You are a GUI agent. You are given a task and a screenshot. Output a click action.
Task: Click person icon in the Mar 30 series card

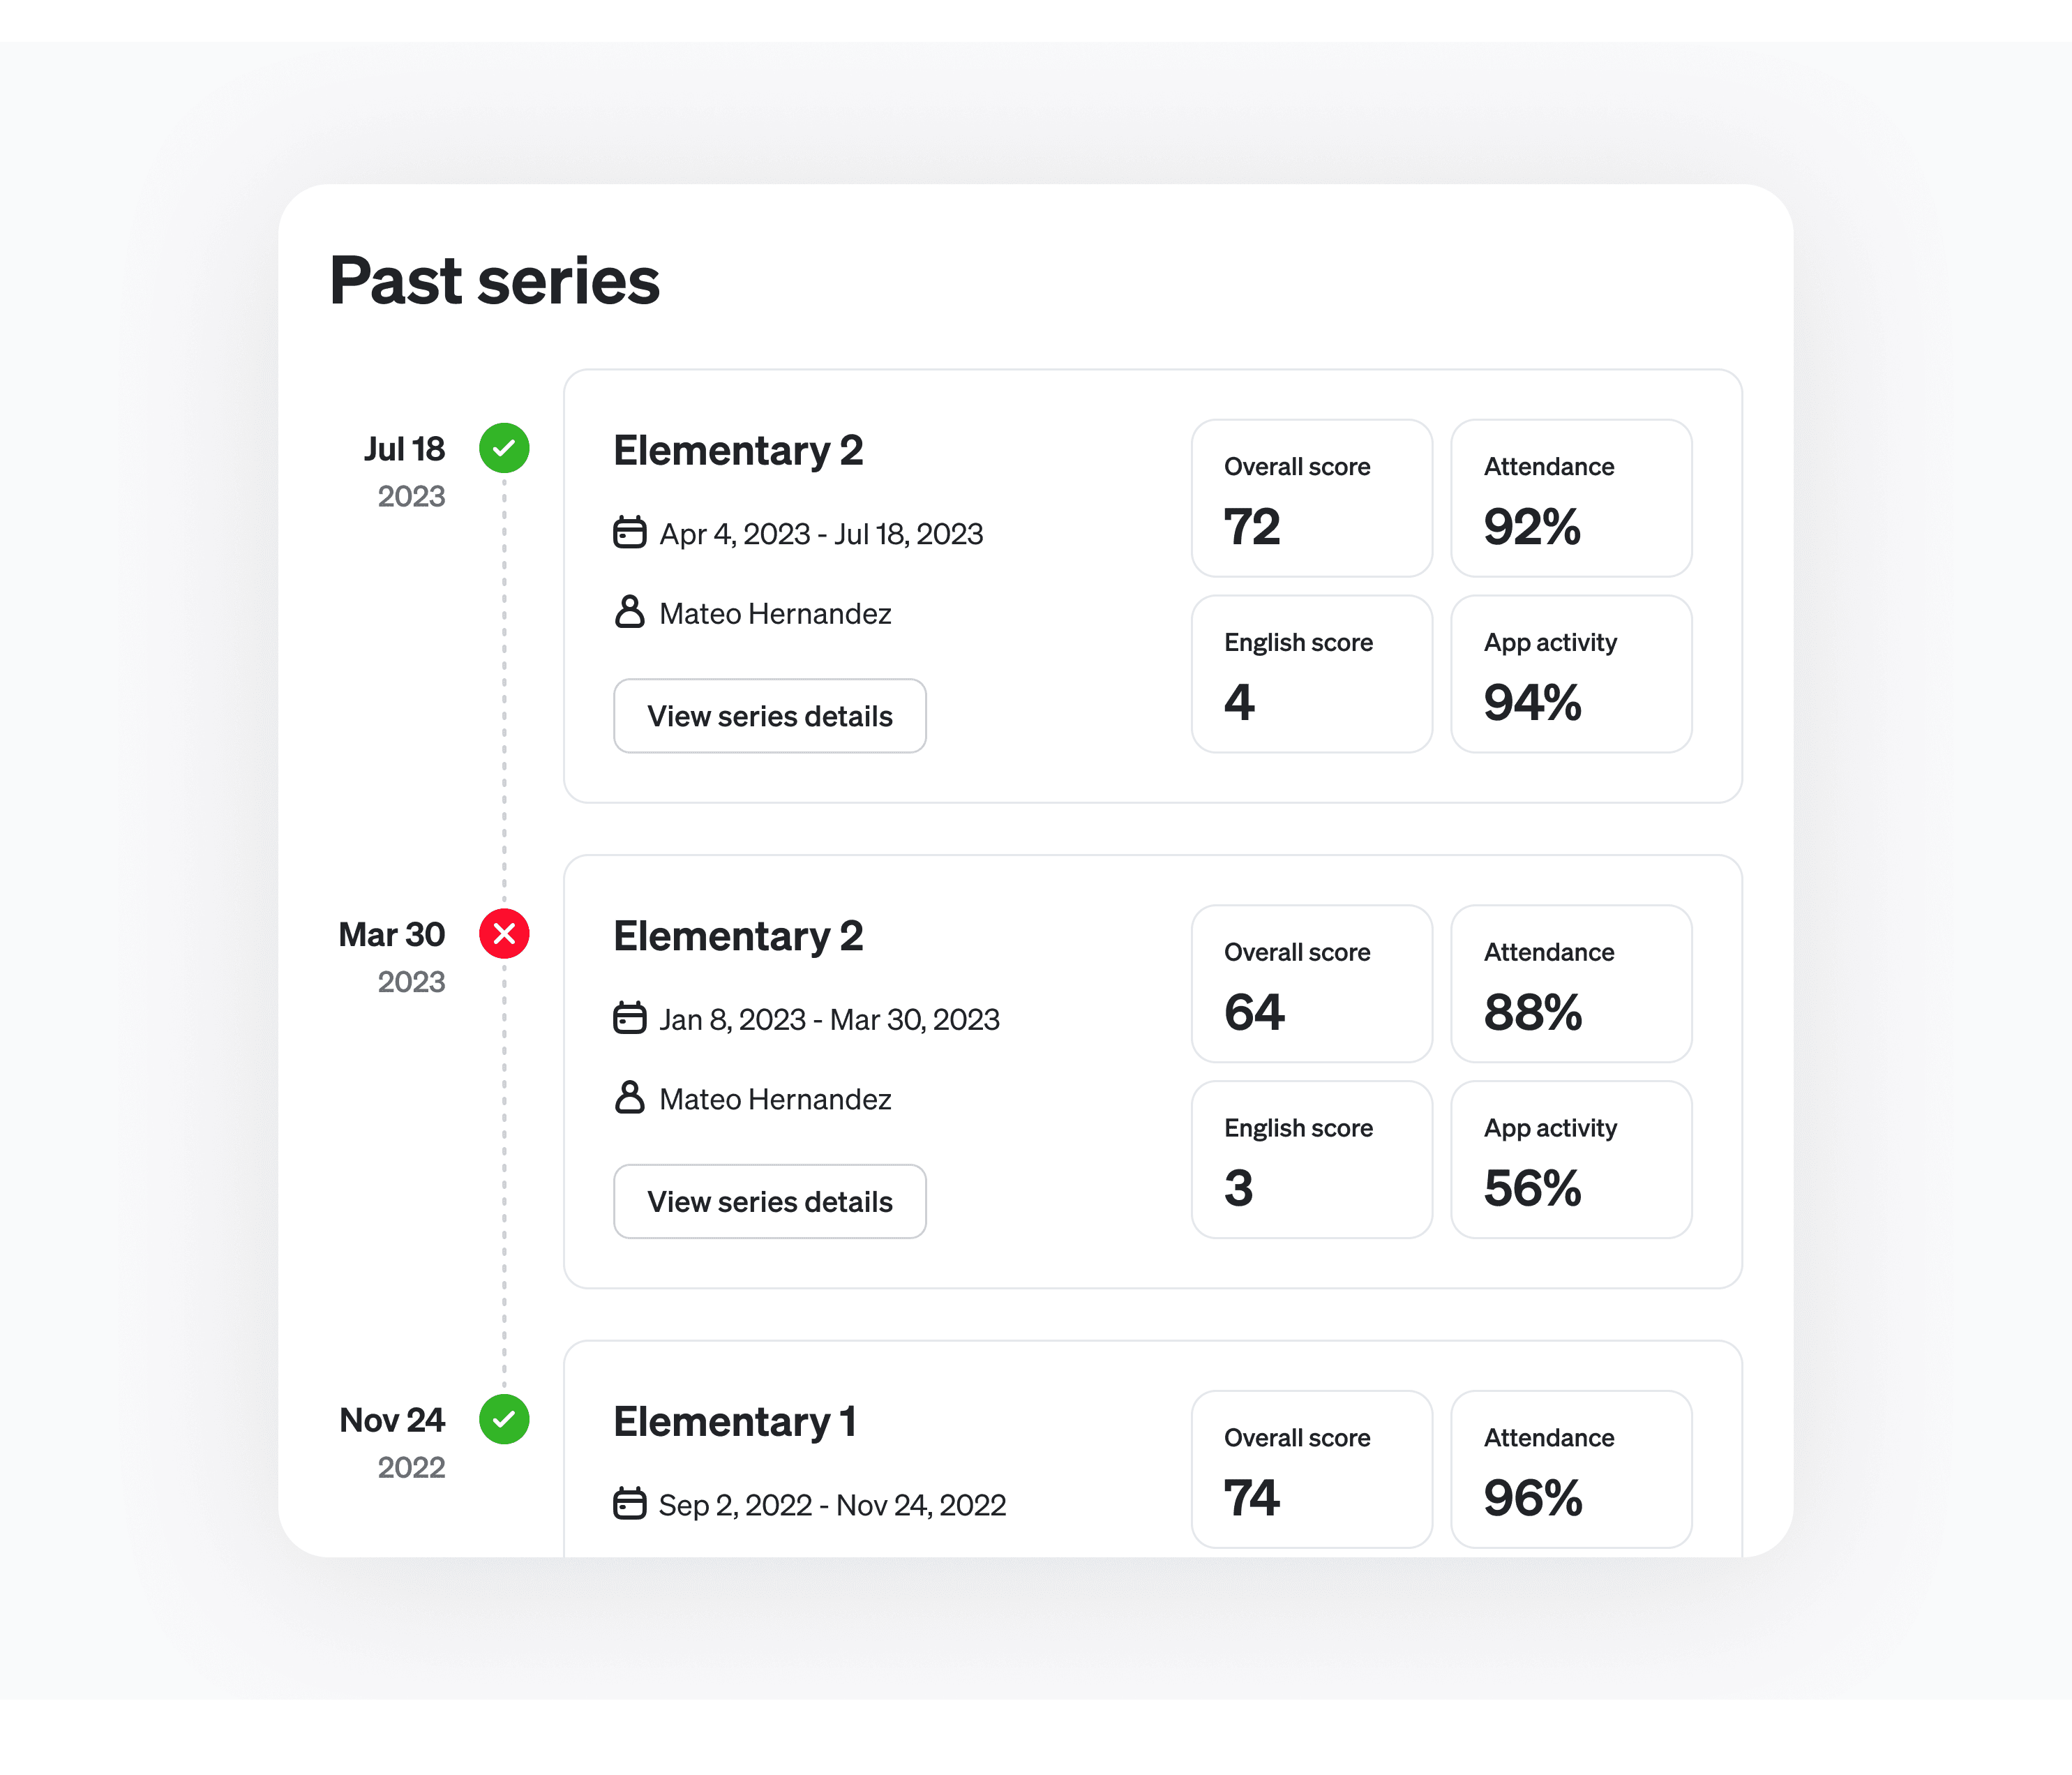[x=629, y=1097]
